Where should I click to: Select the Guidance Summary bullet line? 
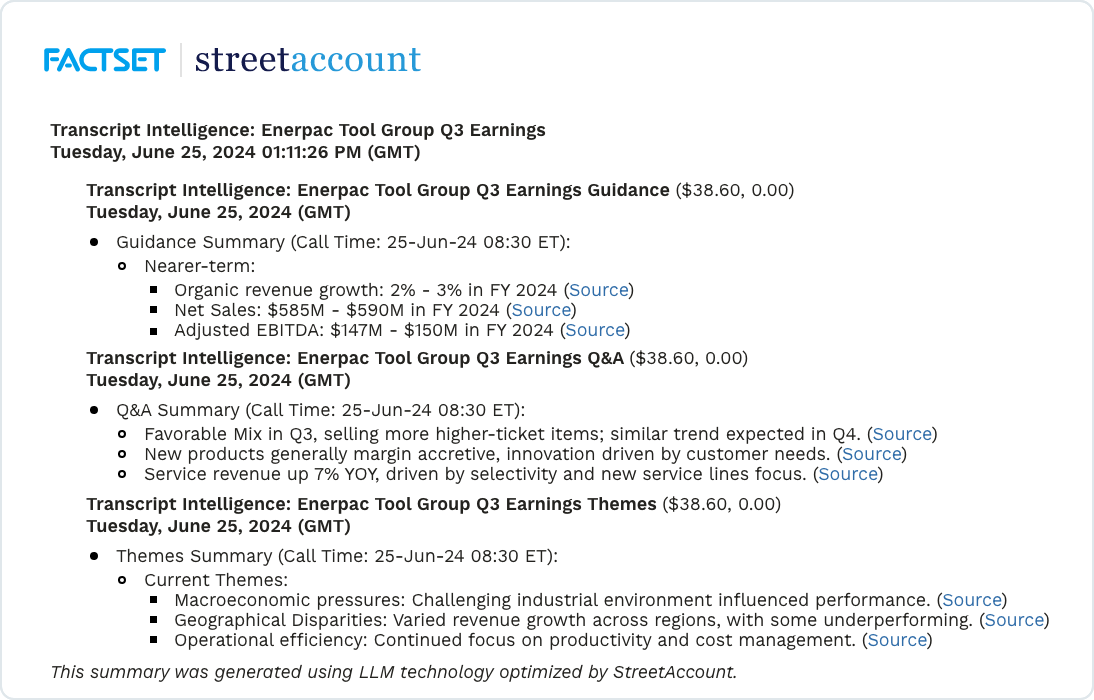(343, 242)
